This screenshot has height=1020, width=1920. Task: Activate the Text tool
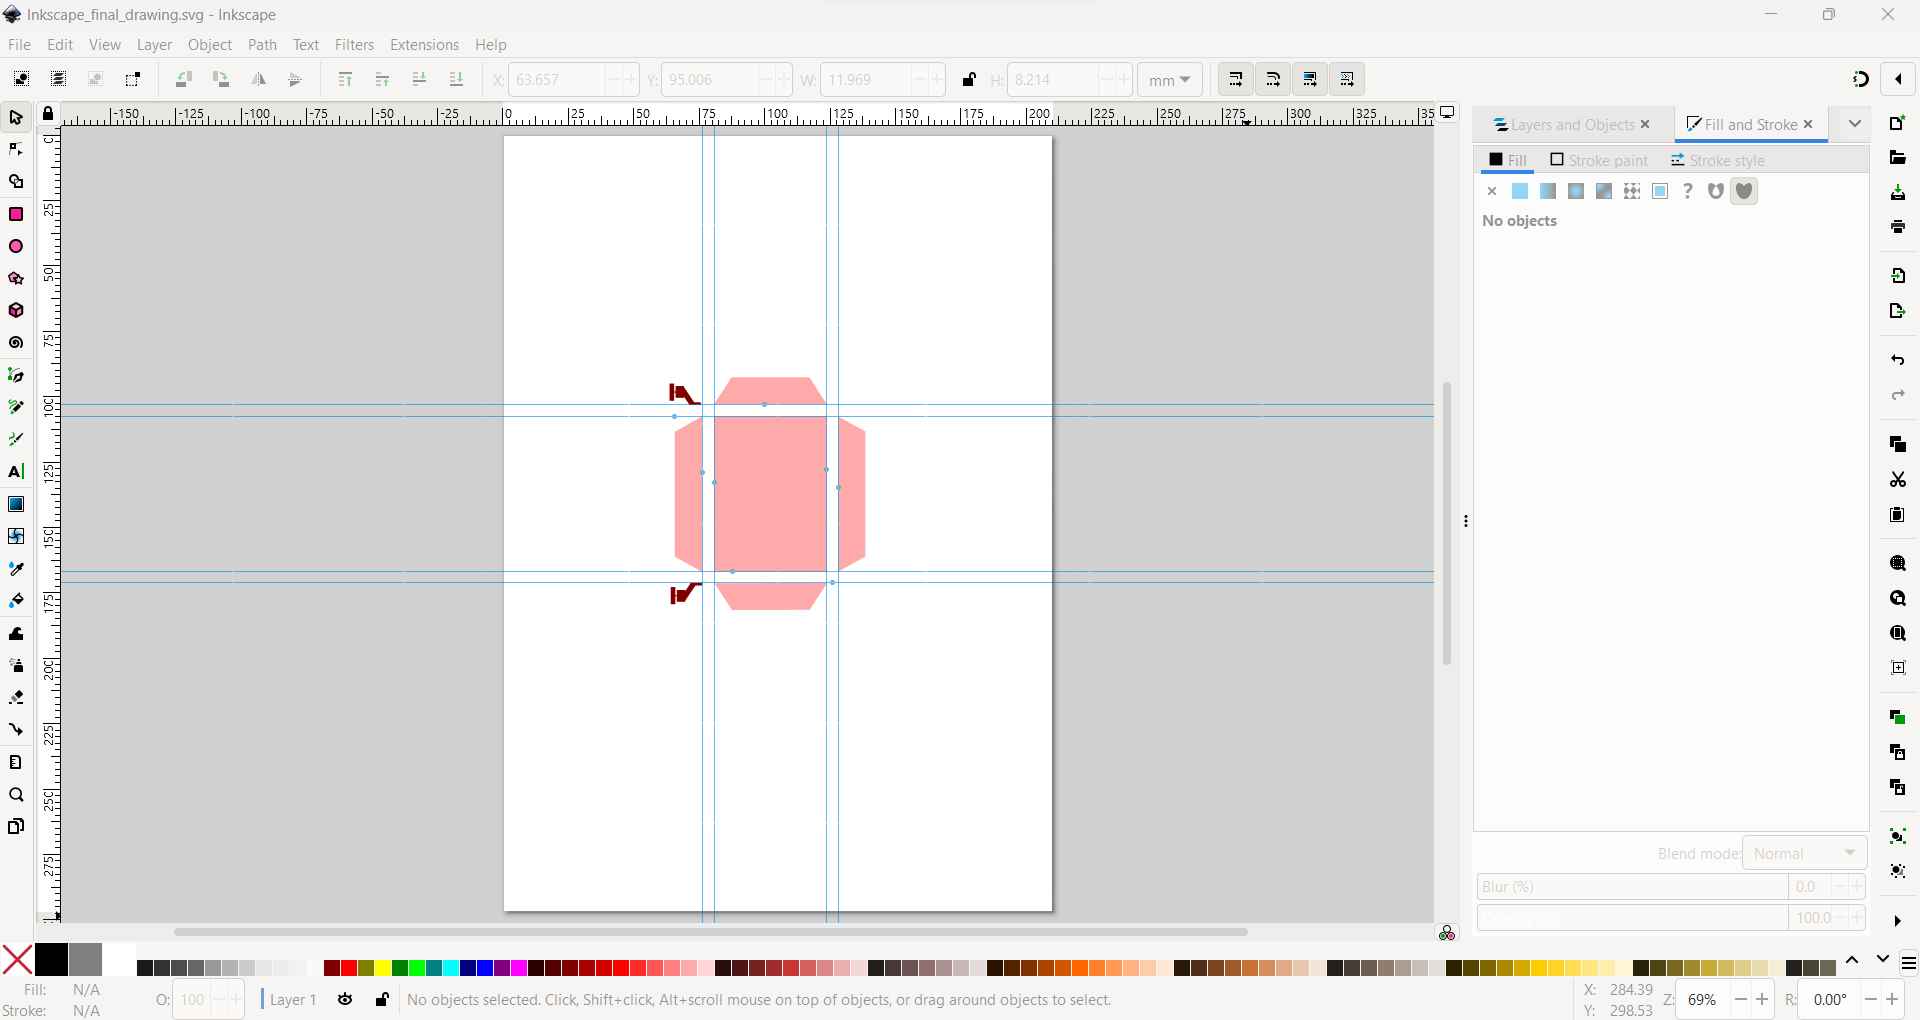point(16,472)
